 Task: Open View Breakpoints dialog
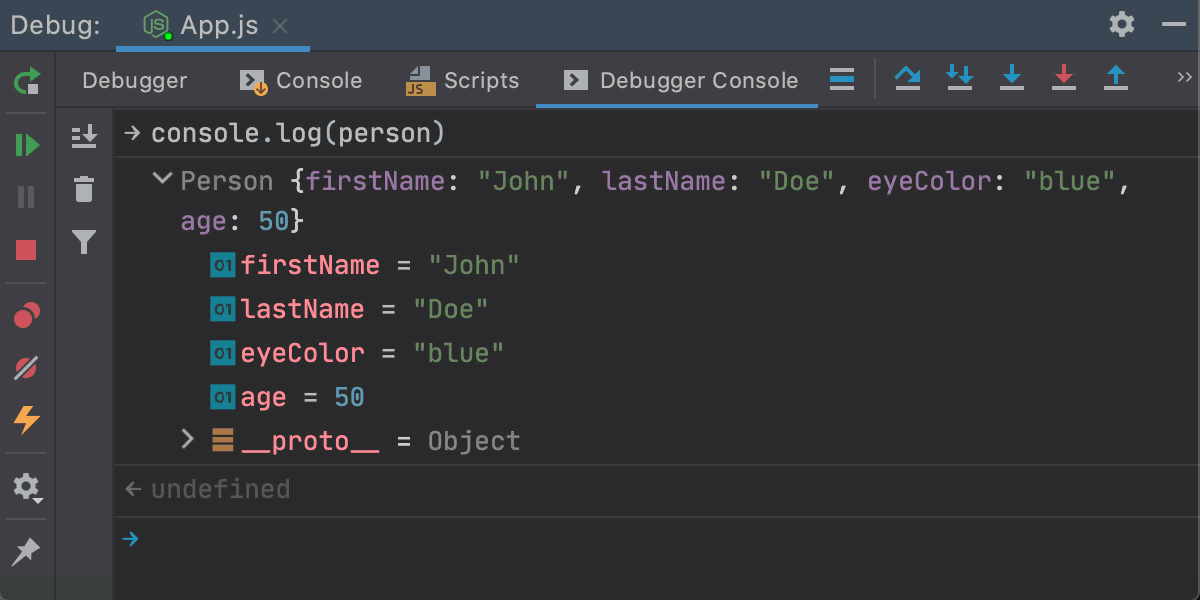click(x=27, y=317)
